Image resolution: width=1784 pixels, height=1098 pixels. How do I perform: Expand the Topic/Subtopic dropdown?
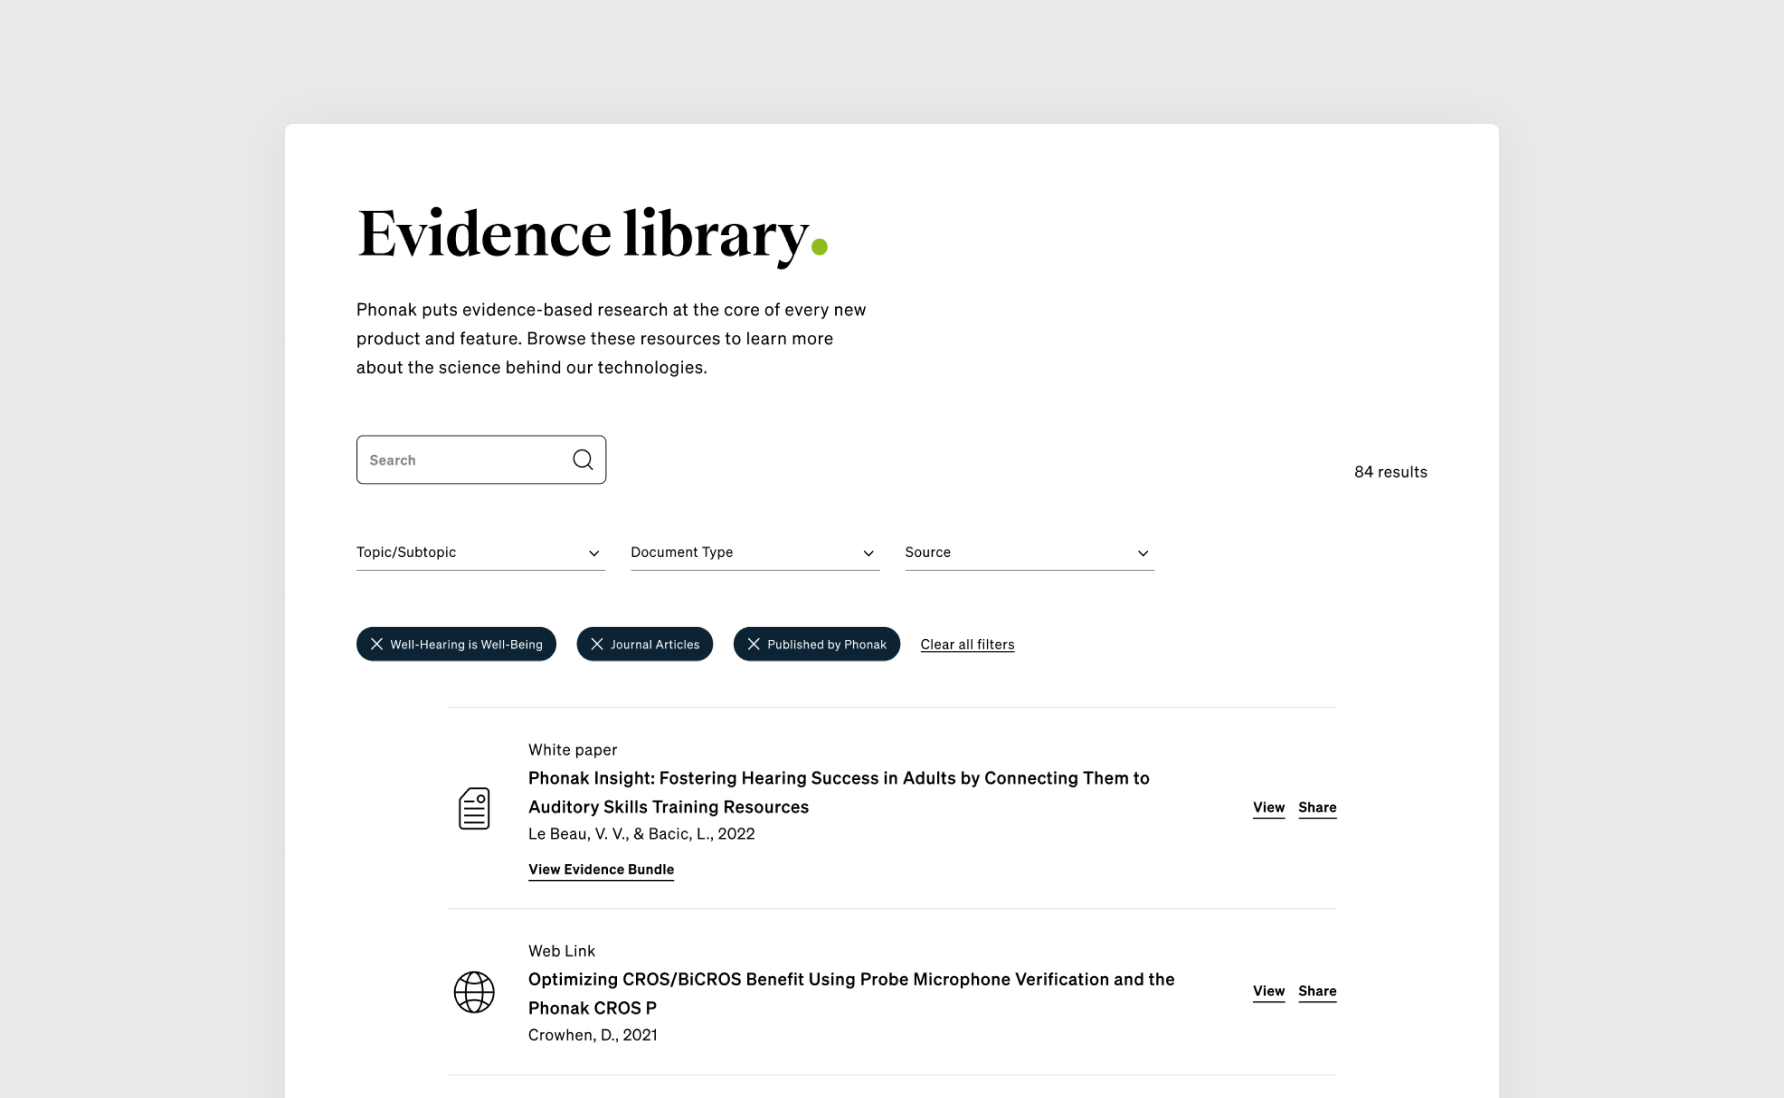click(x=480, y=552)
